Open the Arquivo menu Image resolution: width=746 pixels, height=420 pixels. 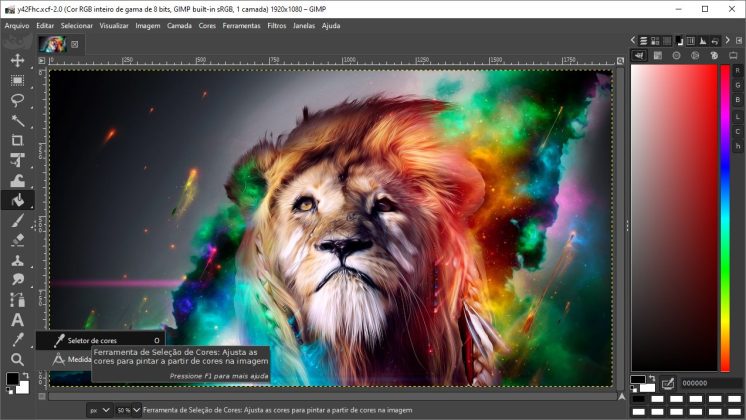click(17, 26)
